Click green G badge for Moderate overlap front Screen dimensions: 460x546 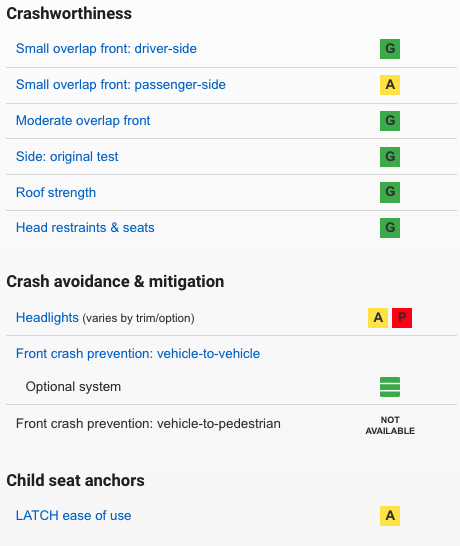click(x=390, y=121)
